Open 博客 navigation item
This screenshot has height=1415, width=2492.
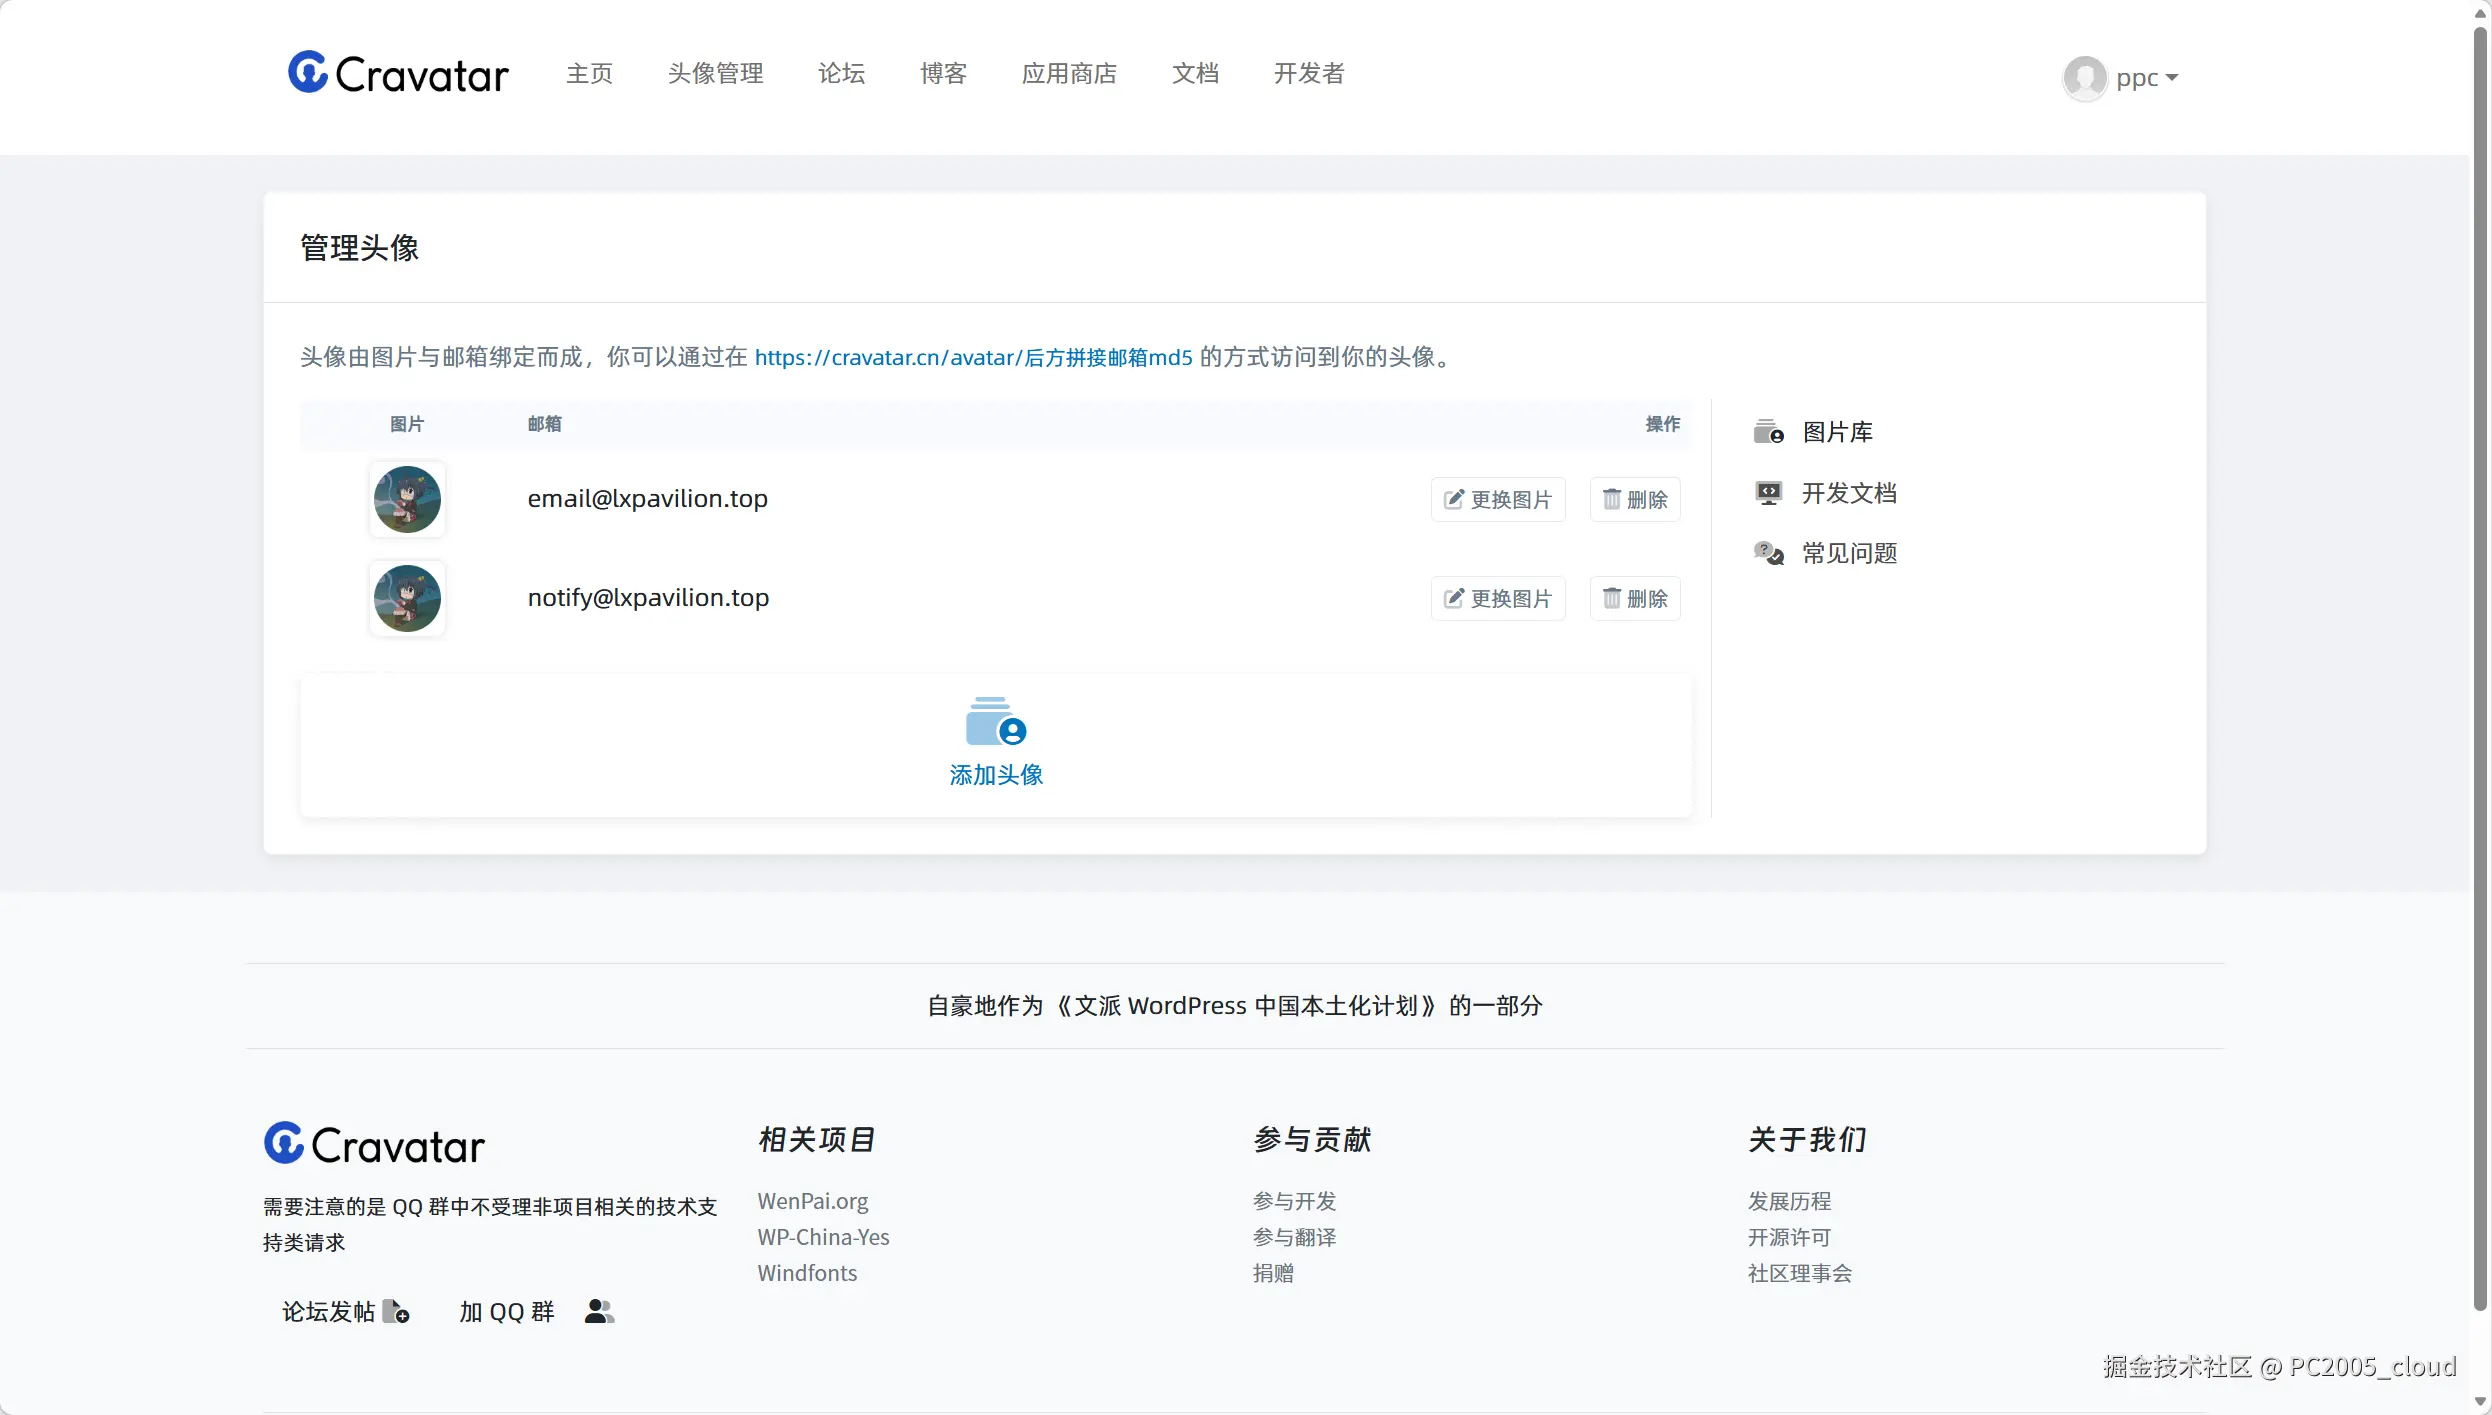click(943, 73)
